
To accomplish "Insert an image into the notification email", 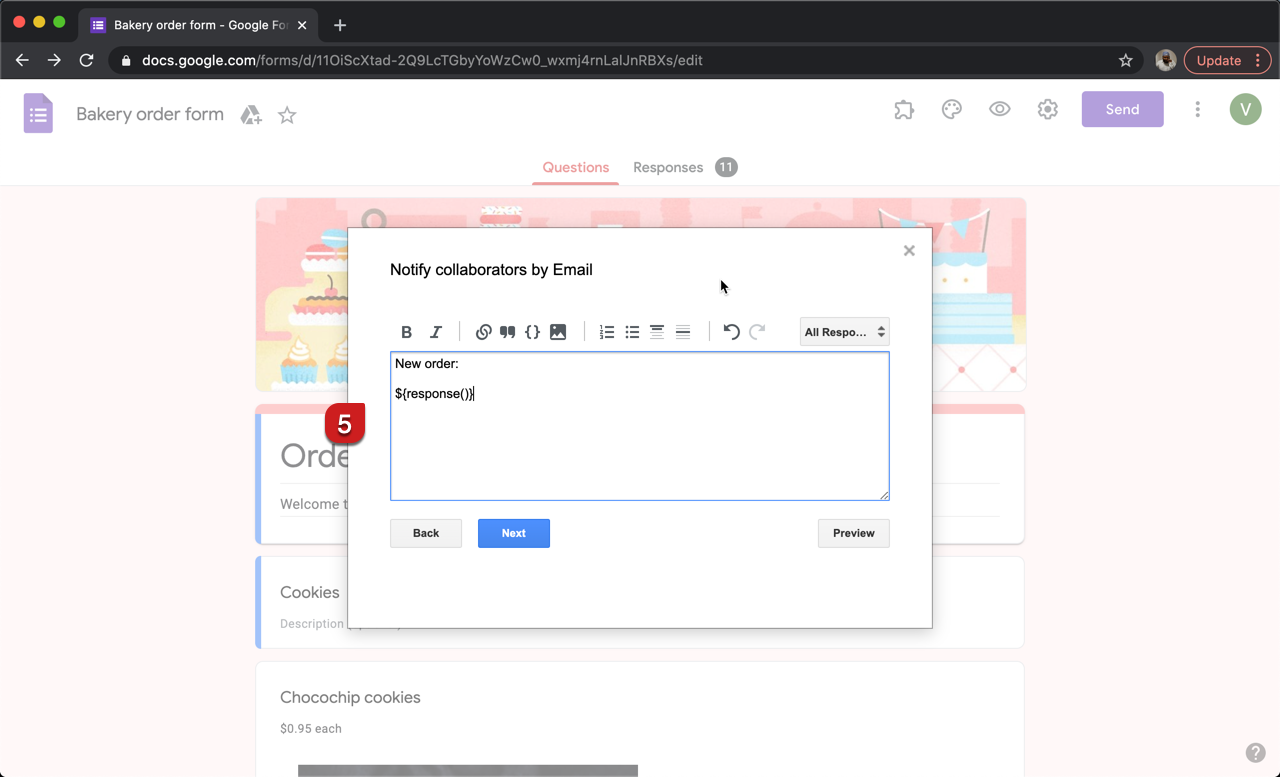I will (557, 331).
